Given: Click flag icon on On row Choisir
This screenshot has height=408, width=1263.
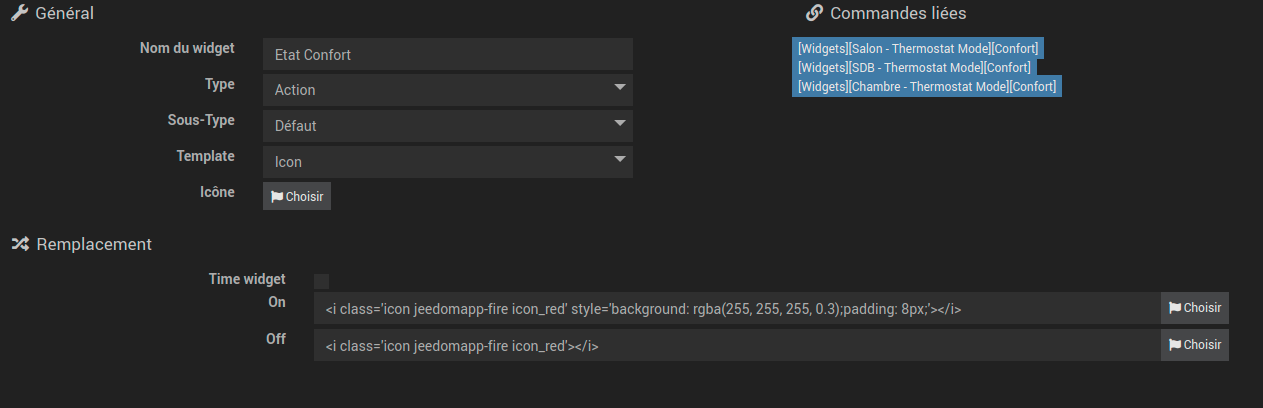Looking at the screenshot, I should [x=1175, y=308].
